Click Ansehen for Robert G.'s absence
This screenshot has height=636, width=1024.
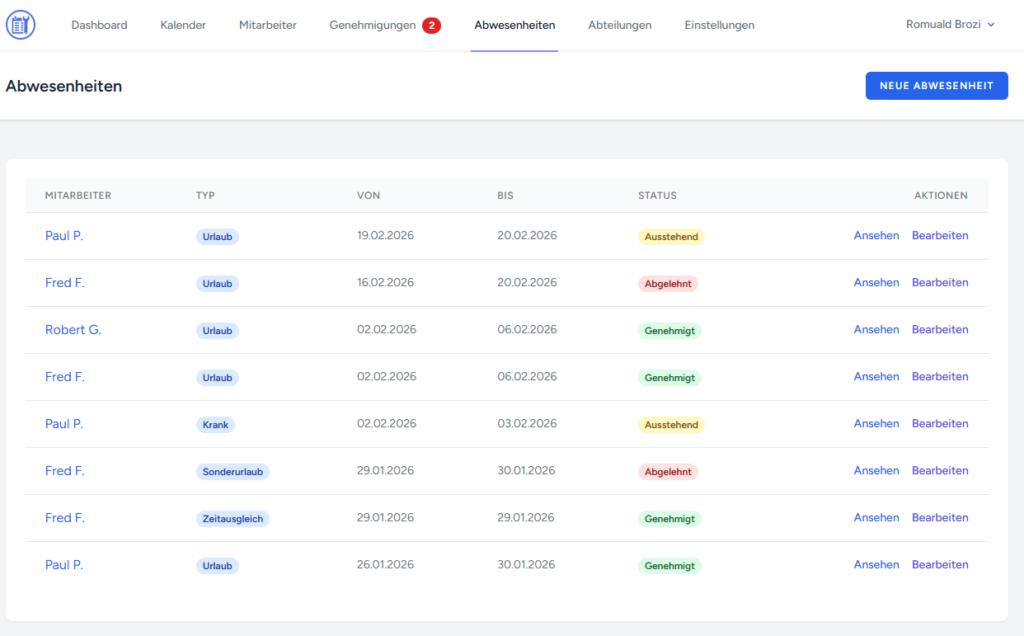[x=876, y=330]
